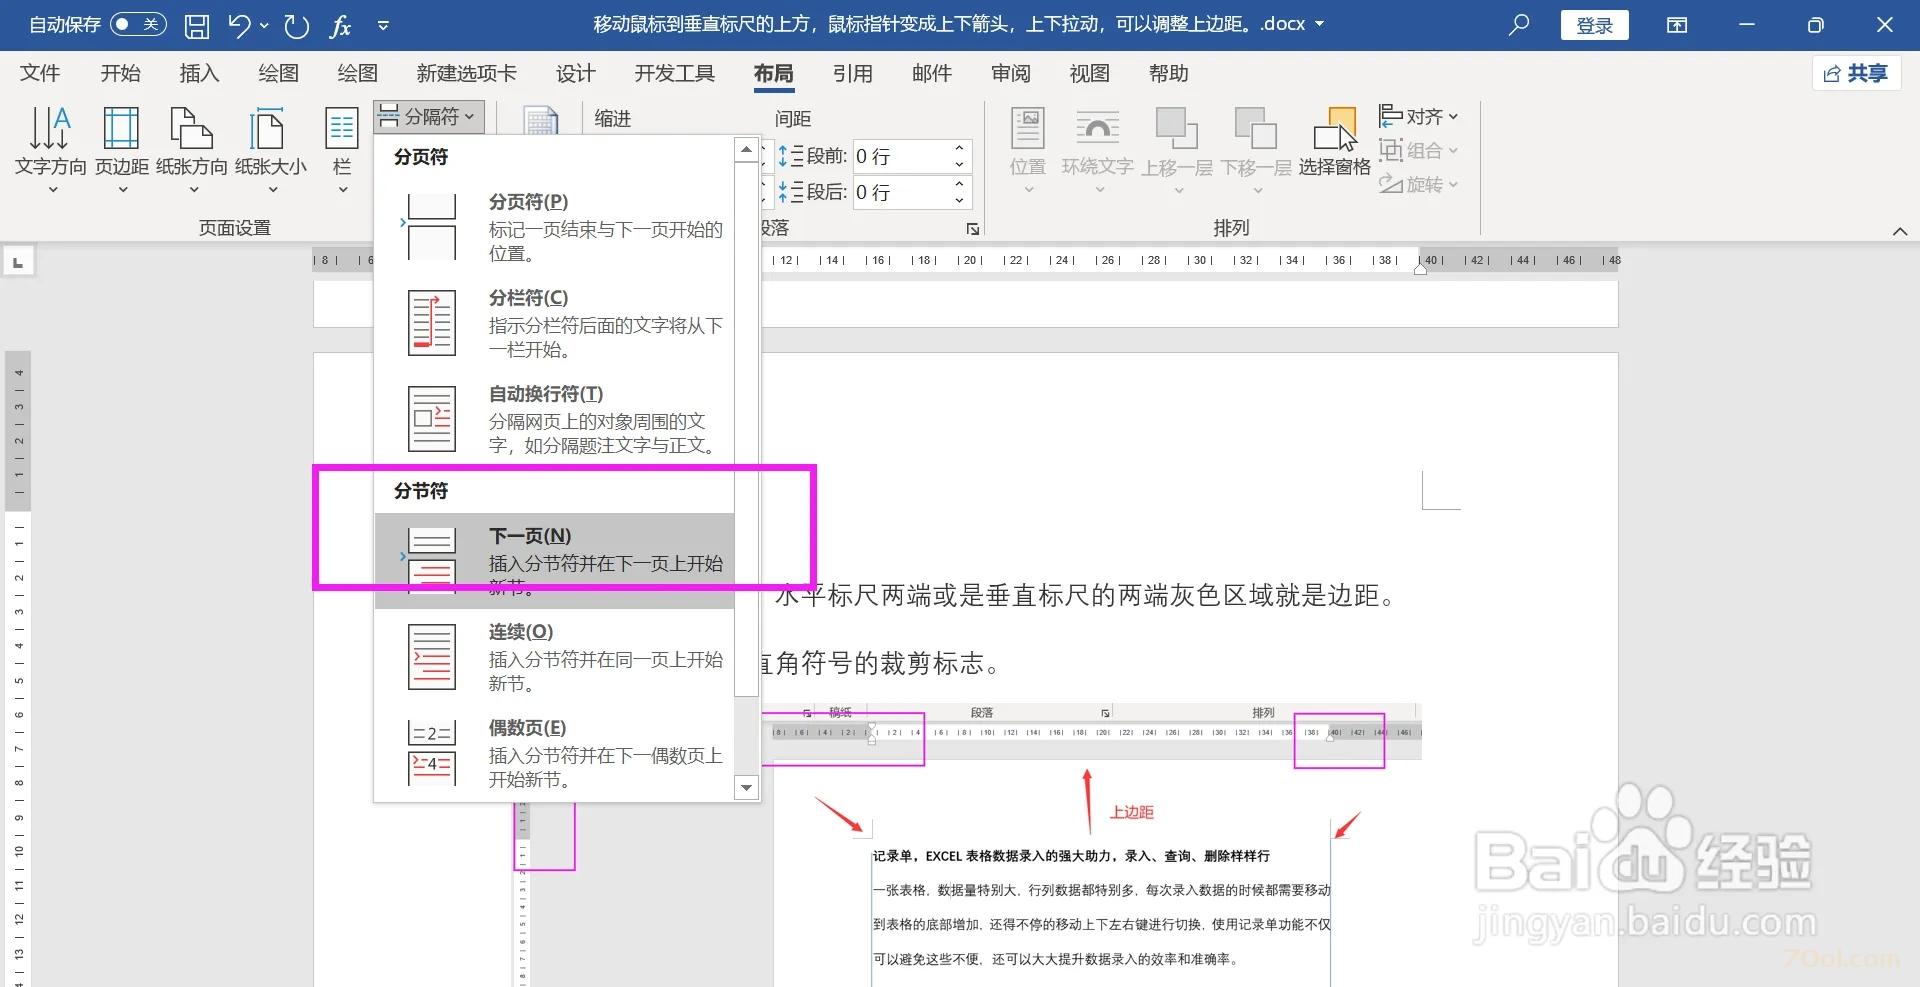Image resolution: width=1920 pixels, height=987 pixels.
Task: Switch to the 邮件 ribbon tab
Action: tap(931, 73)
